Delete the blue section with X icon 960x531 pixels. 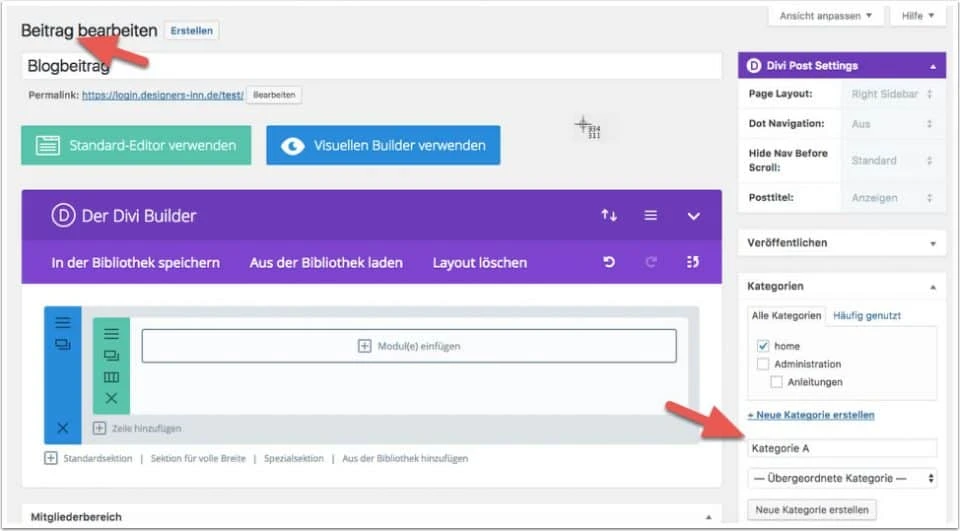click(x=62, y=428)
